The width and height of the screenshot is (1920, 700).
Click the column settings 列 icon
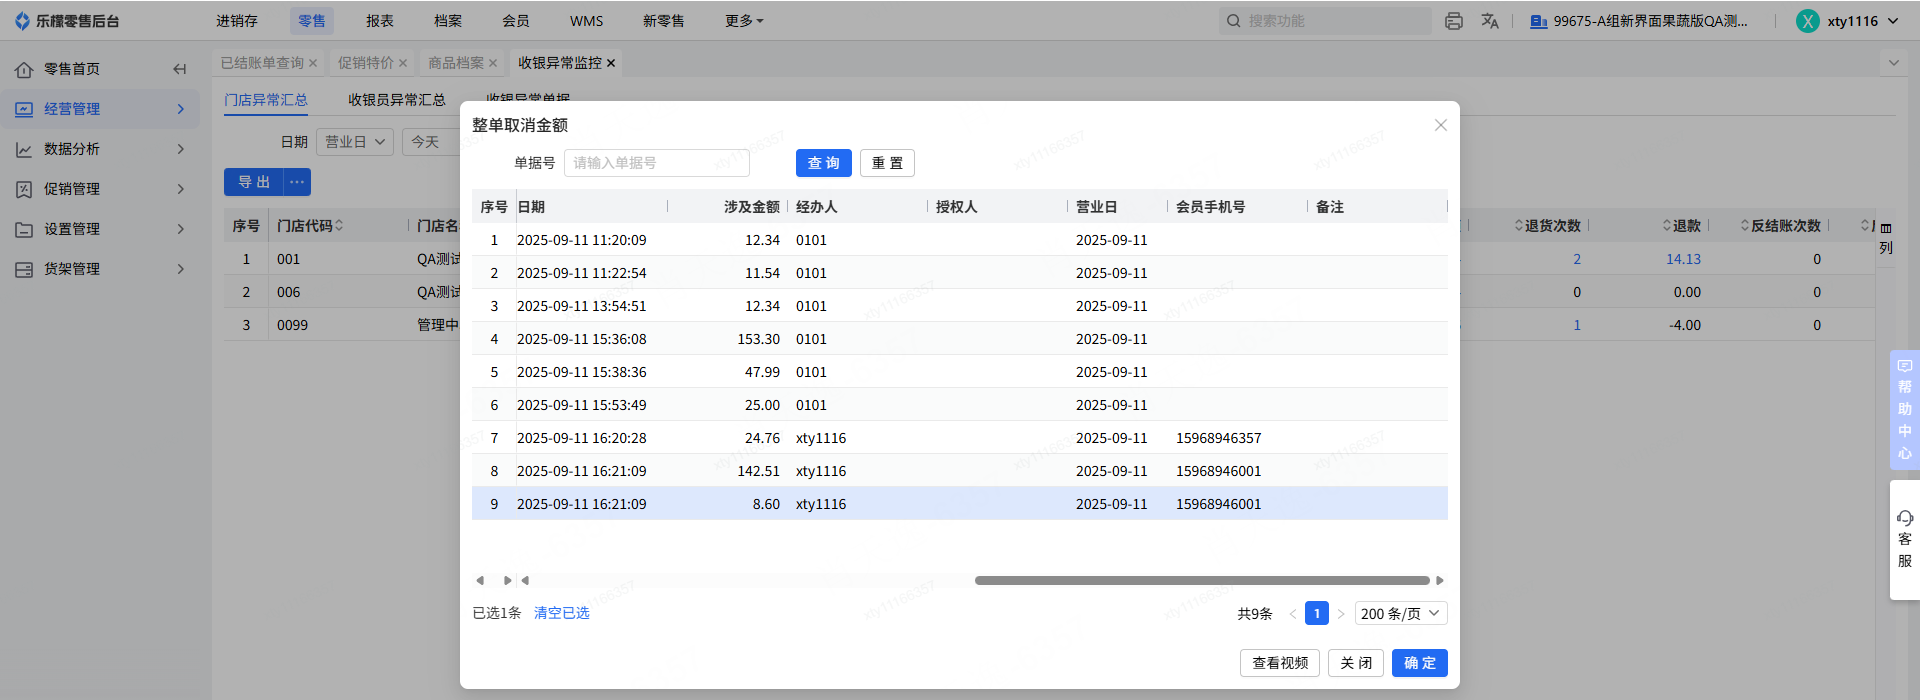pyautogui.click(x=1886, y=238)
